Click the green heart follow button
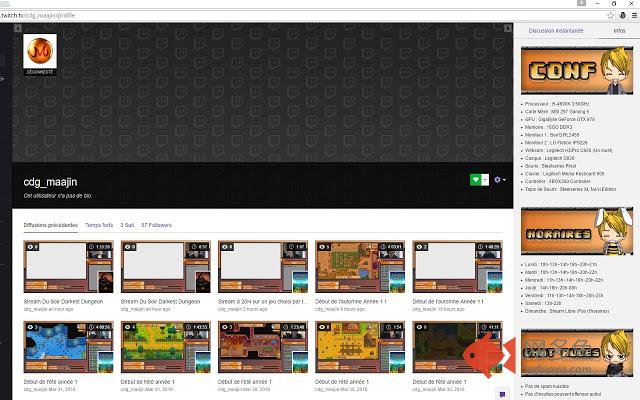640x400 pixels. pos(475,180)
